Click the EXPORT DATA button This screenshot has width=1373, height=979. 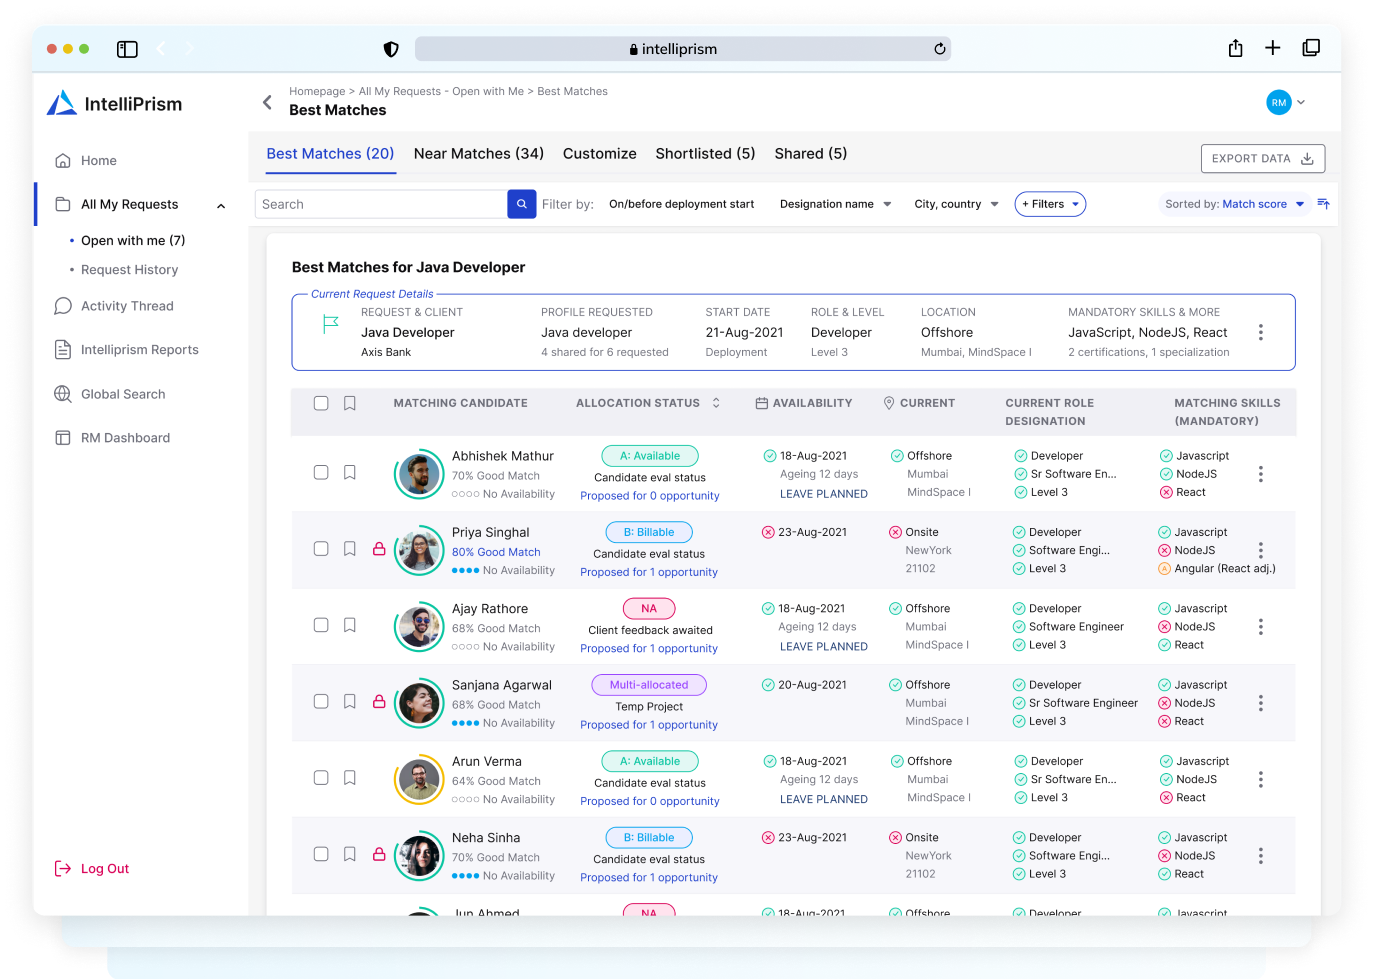pyautogui.click(x=1262, y=158)
